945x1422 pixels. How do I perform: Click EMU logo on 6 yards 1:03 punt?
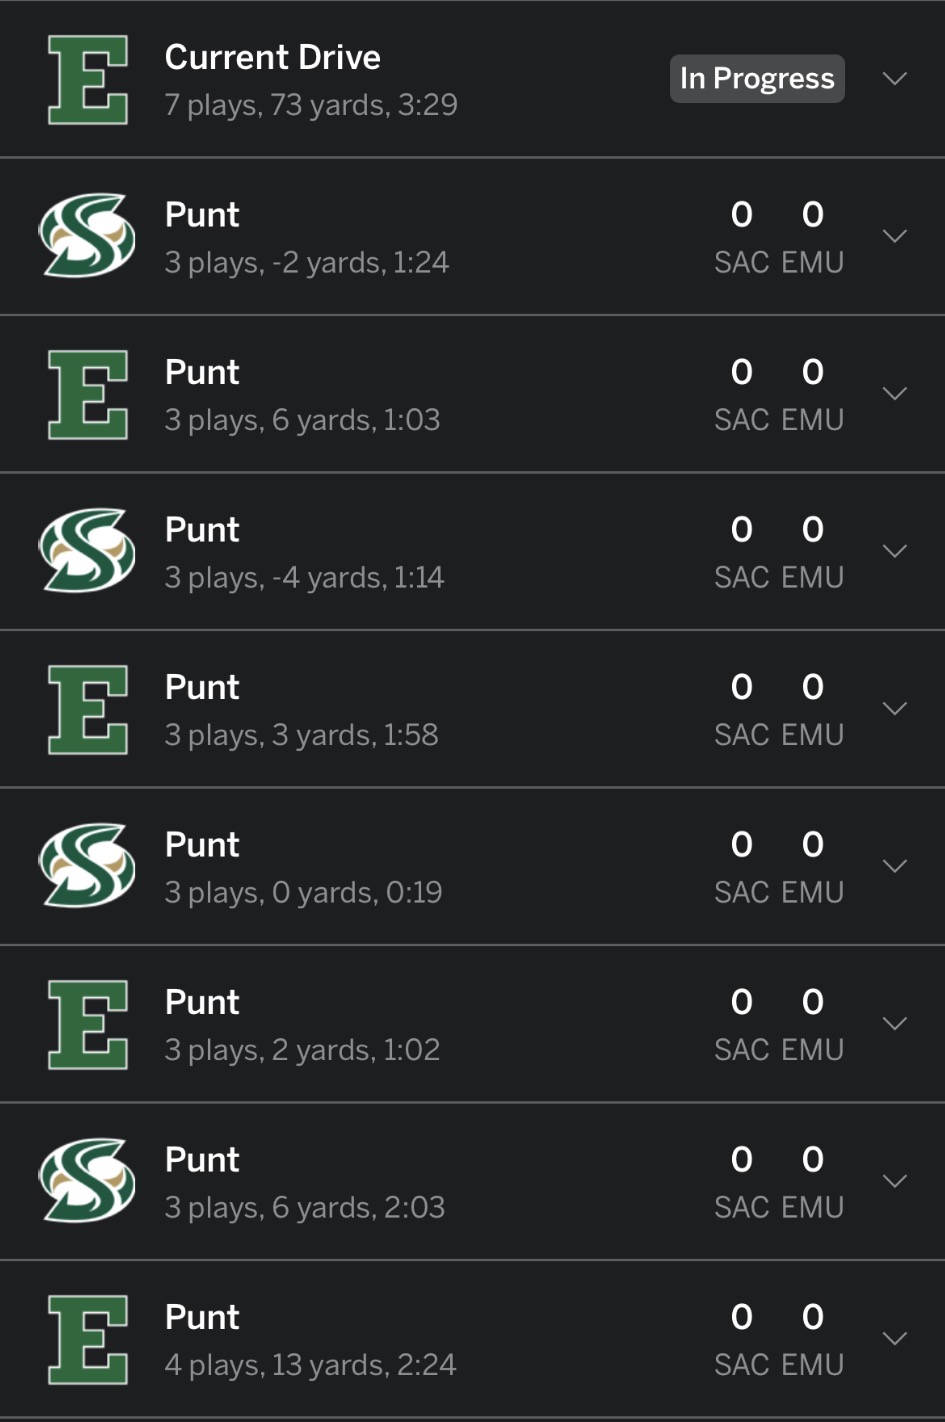[x=88, y=394]
